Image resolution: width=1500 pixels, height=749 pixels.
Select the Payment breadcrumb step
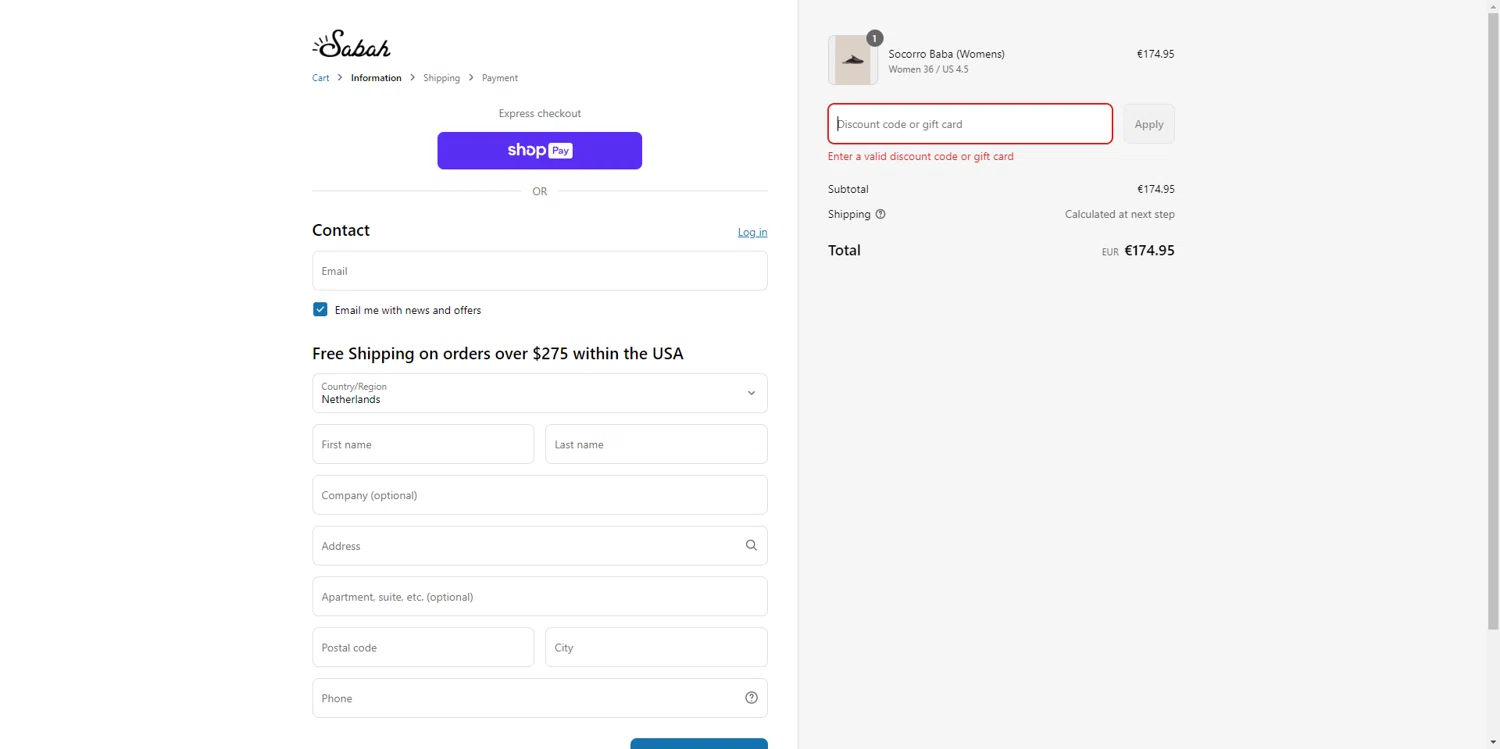[x=500, y=78]
